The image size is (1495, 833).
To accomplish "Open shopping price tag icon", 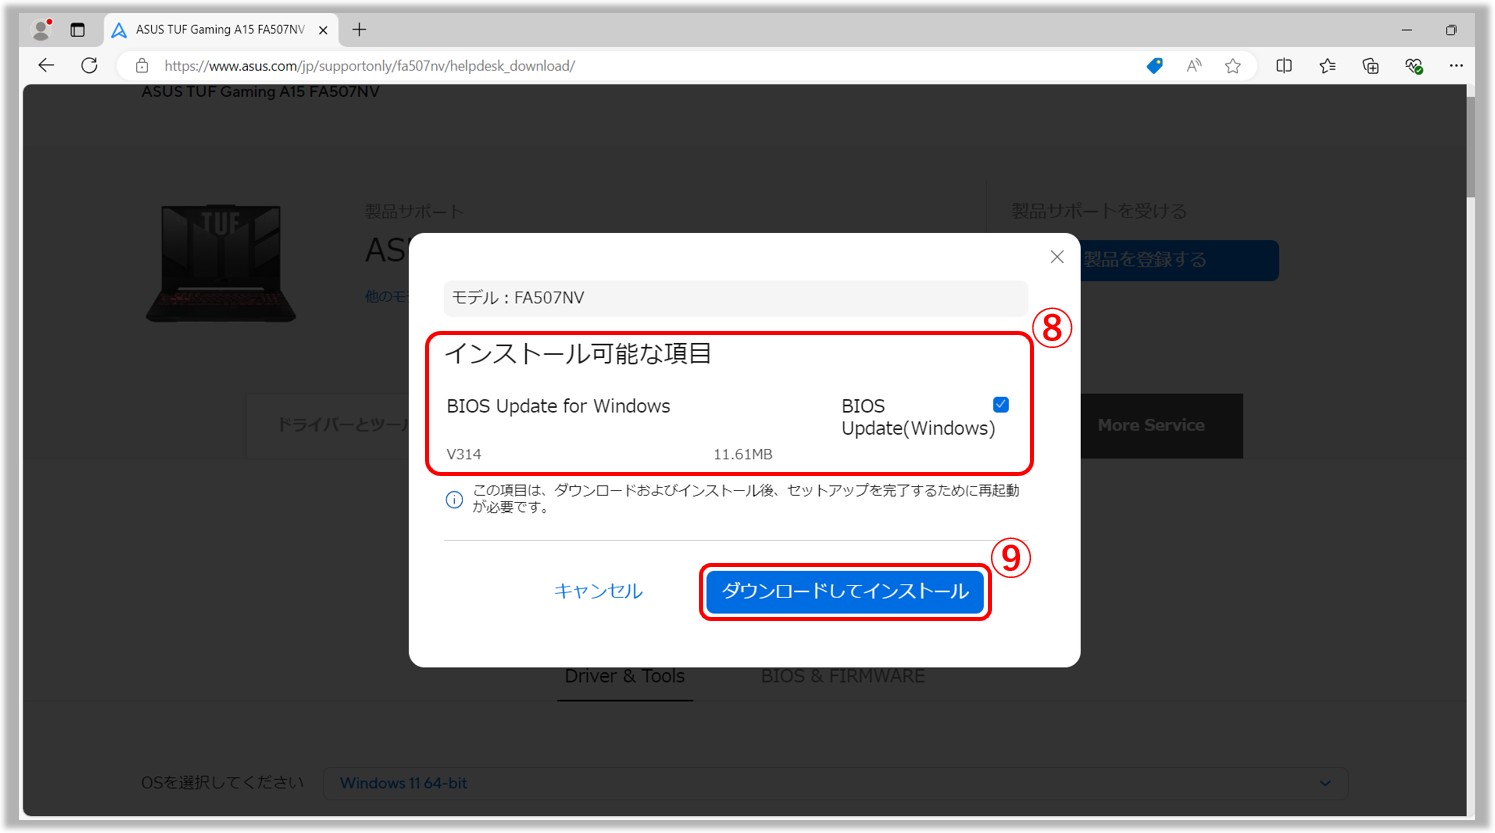I will coord(1154,66).
